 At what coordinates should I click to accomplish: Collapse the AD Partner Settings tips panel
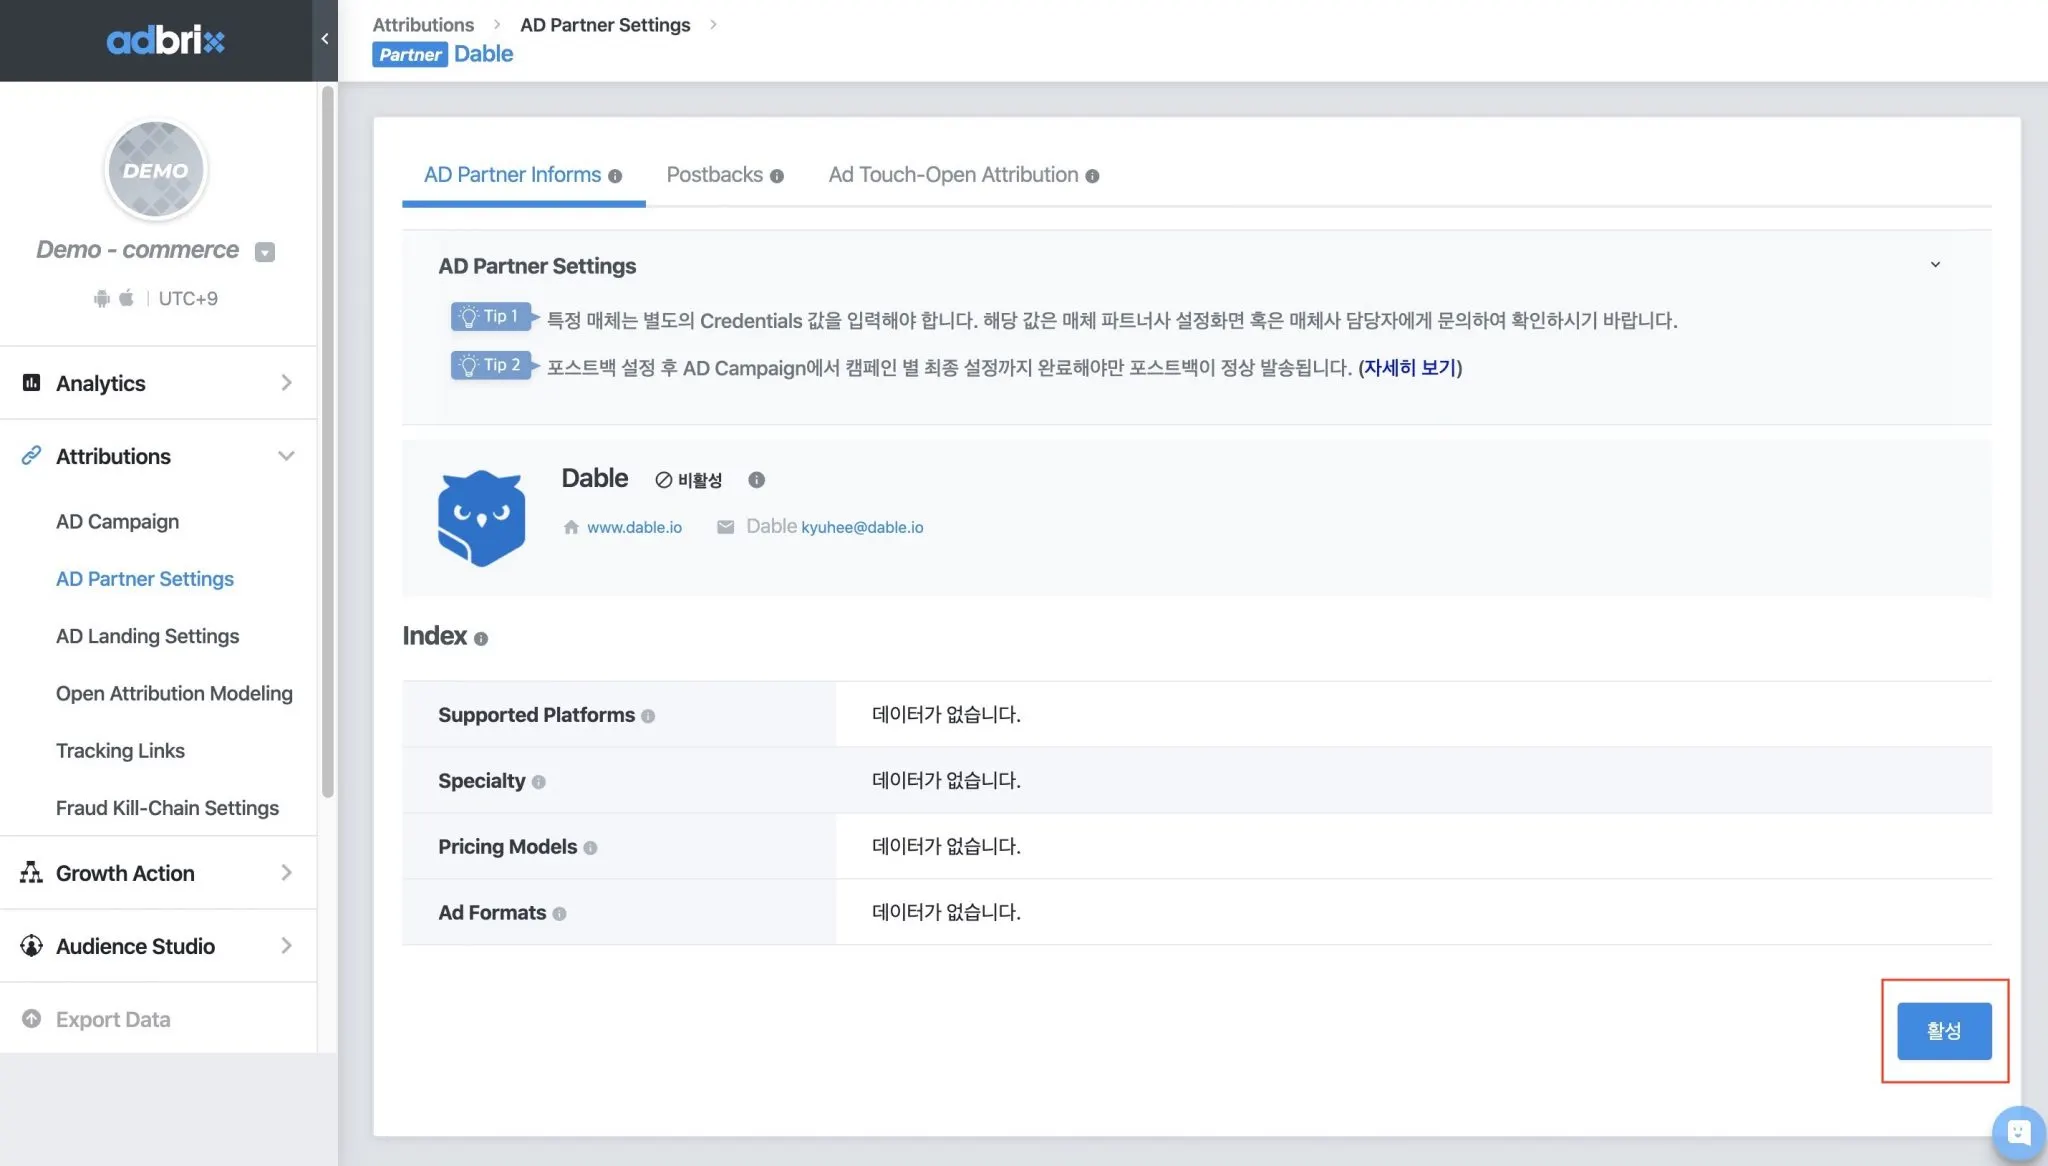click(1934, 265)
